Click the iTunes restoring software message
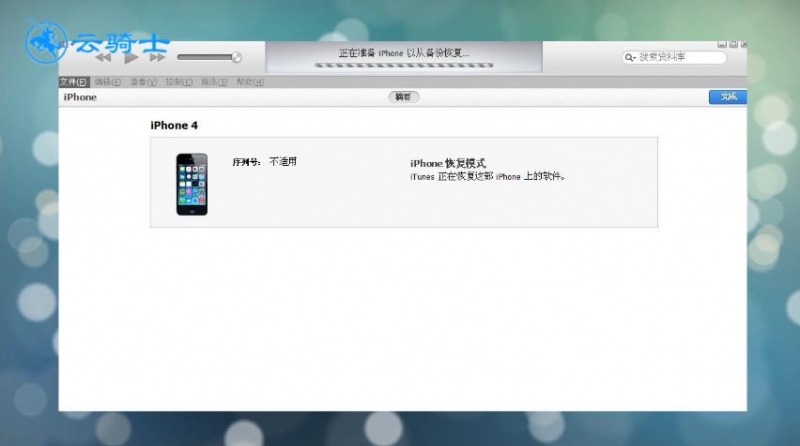Image resolution: width=800 pixels, height=446 pixels. (x=488, y=177)
